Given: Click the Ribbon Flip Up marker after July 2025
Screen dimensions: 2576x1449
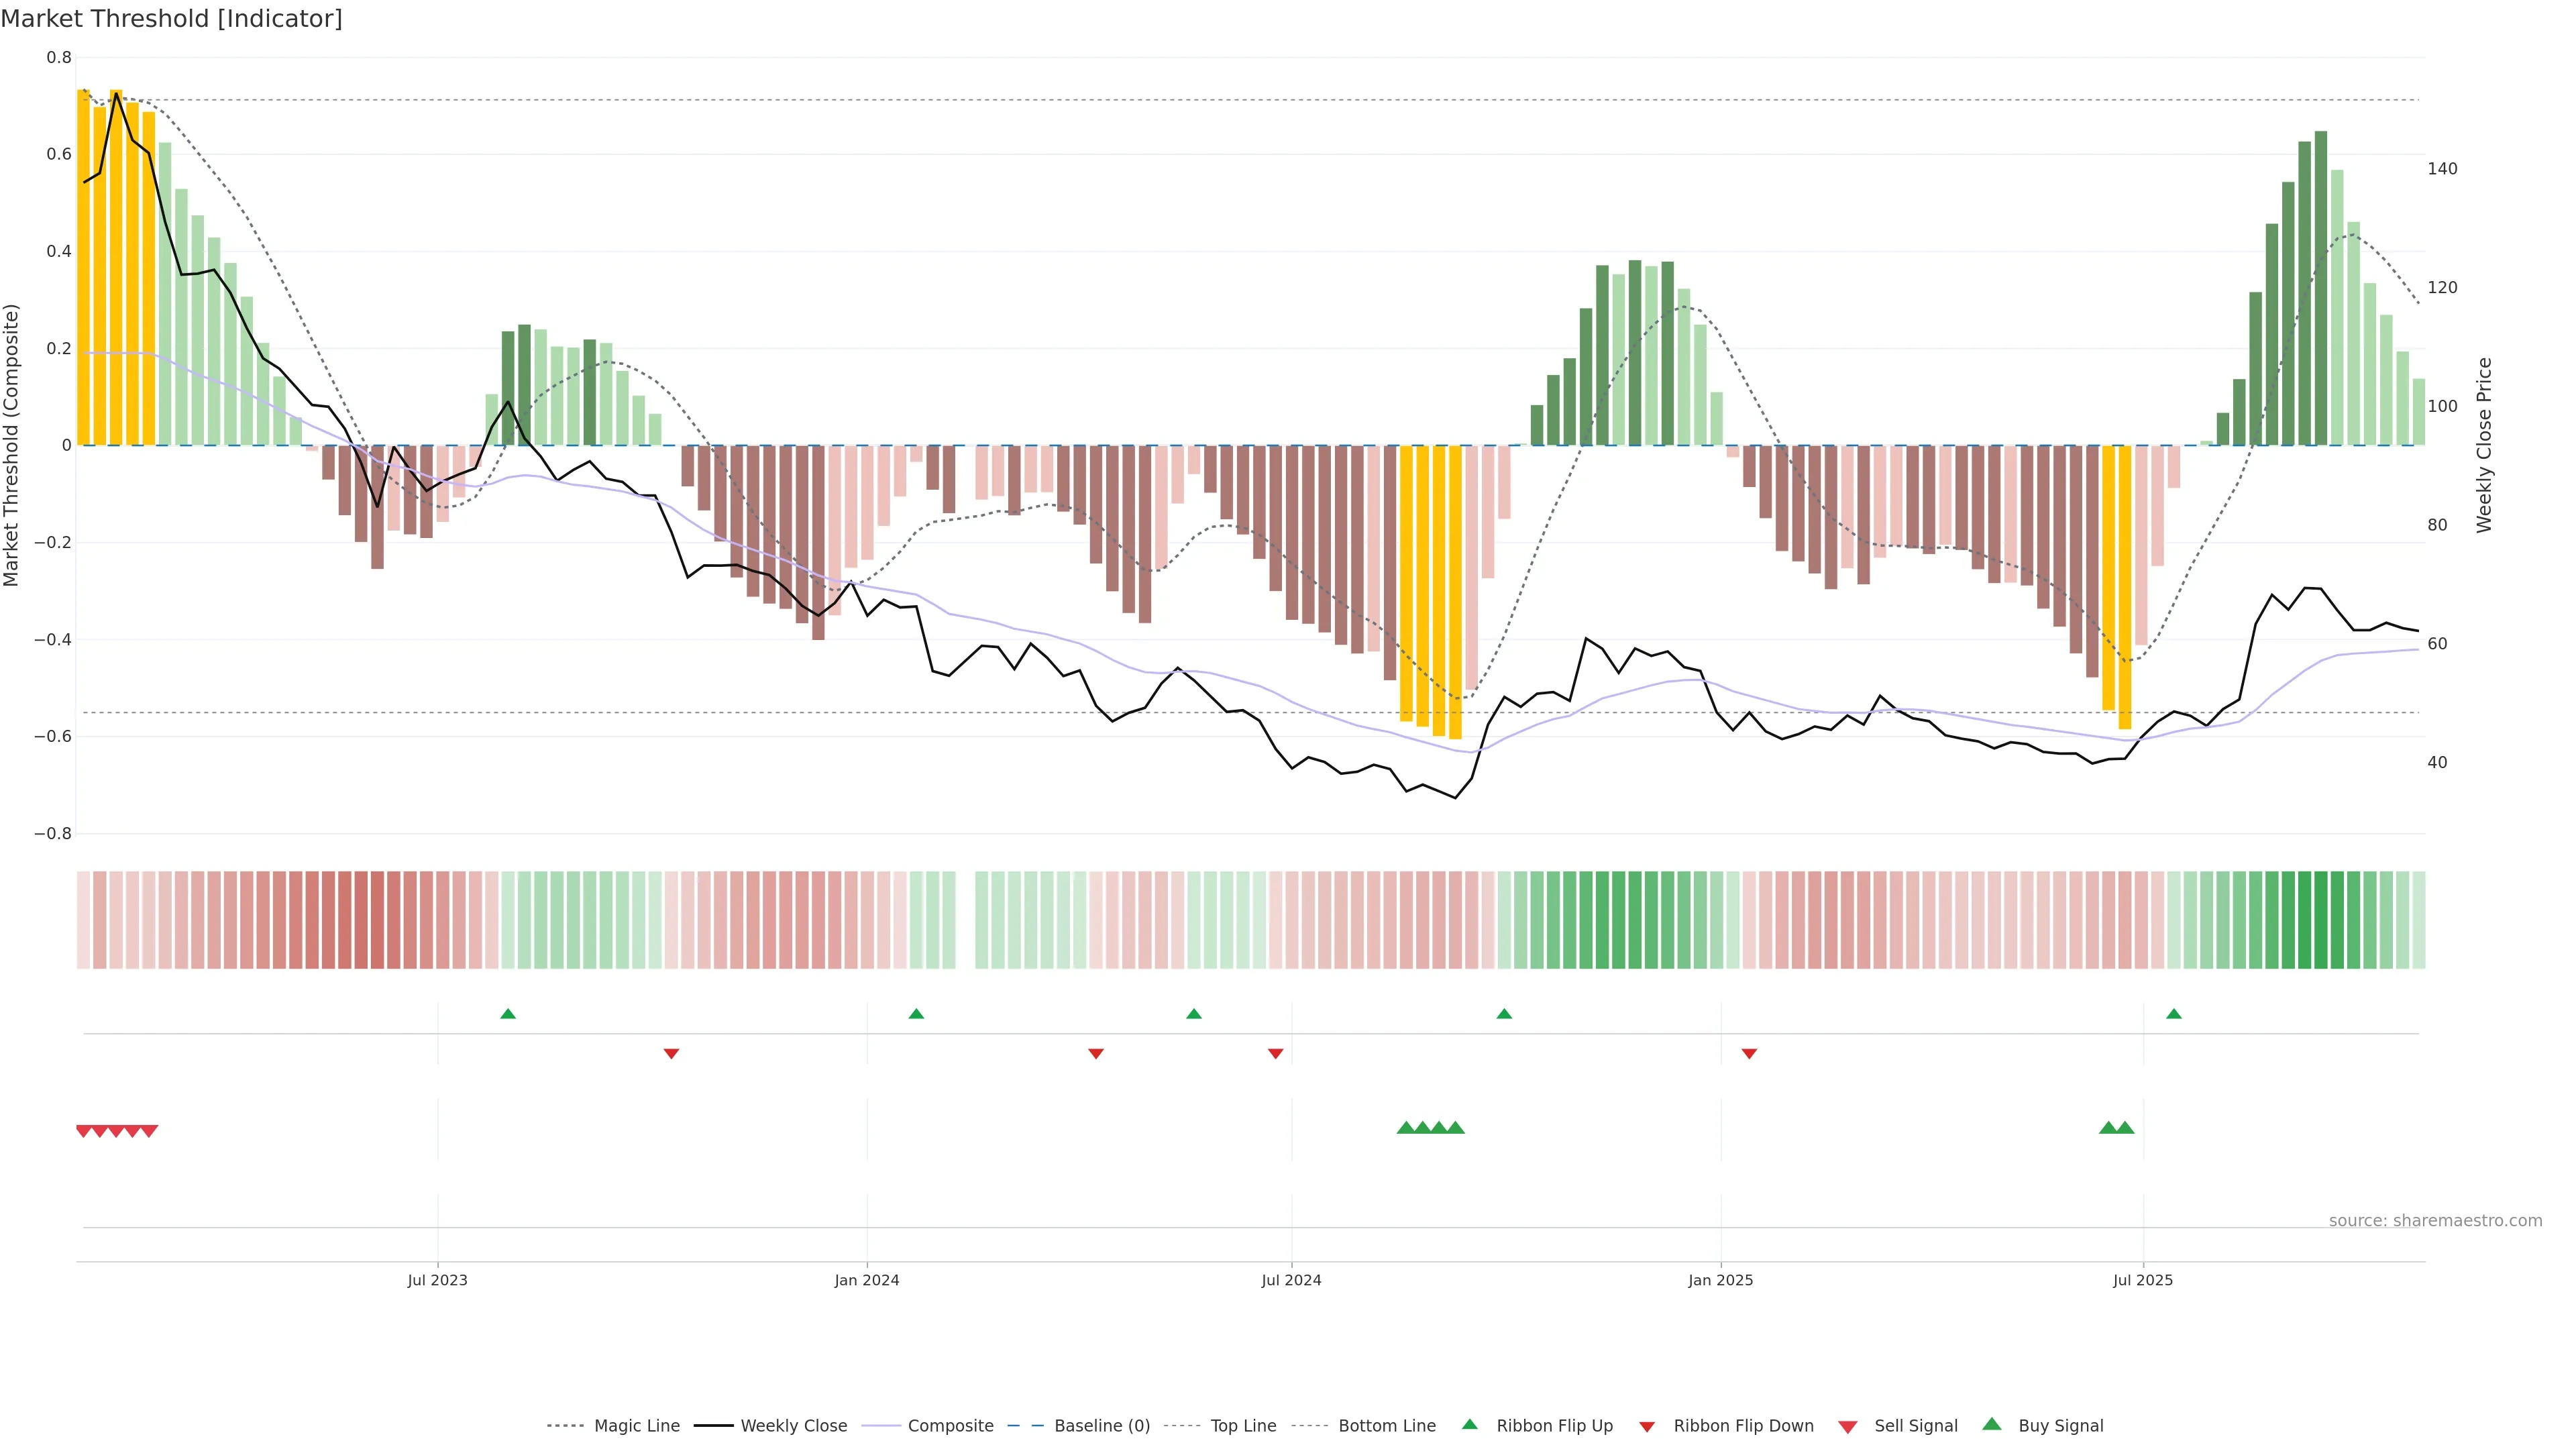Looking at the screenshot, I should (2173, 1014).
